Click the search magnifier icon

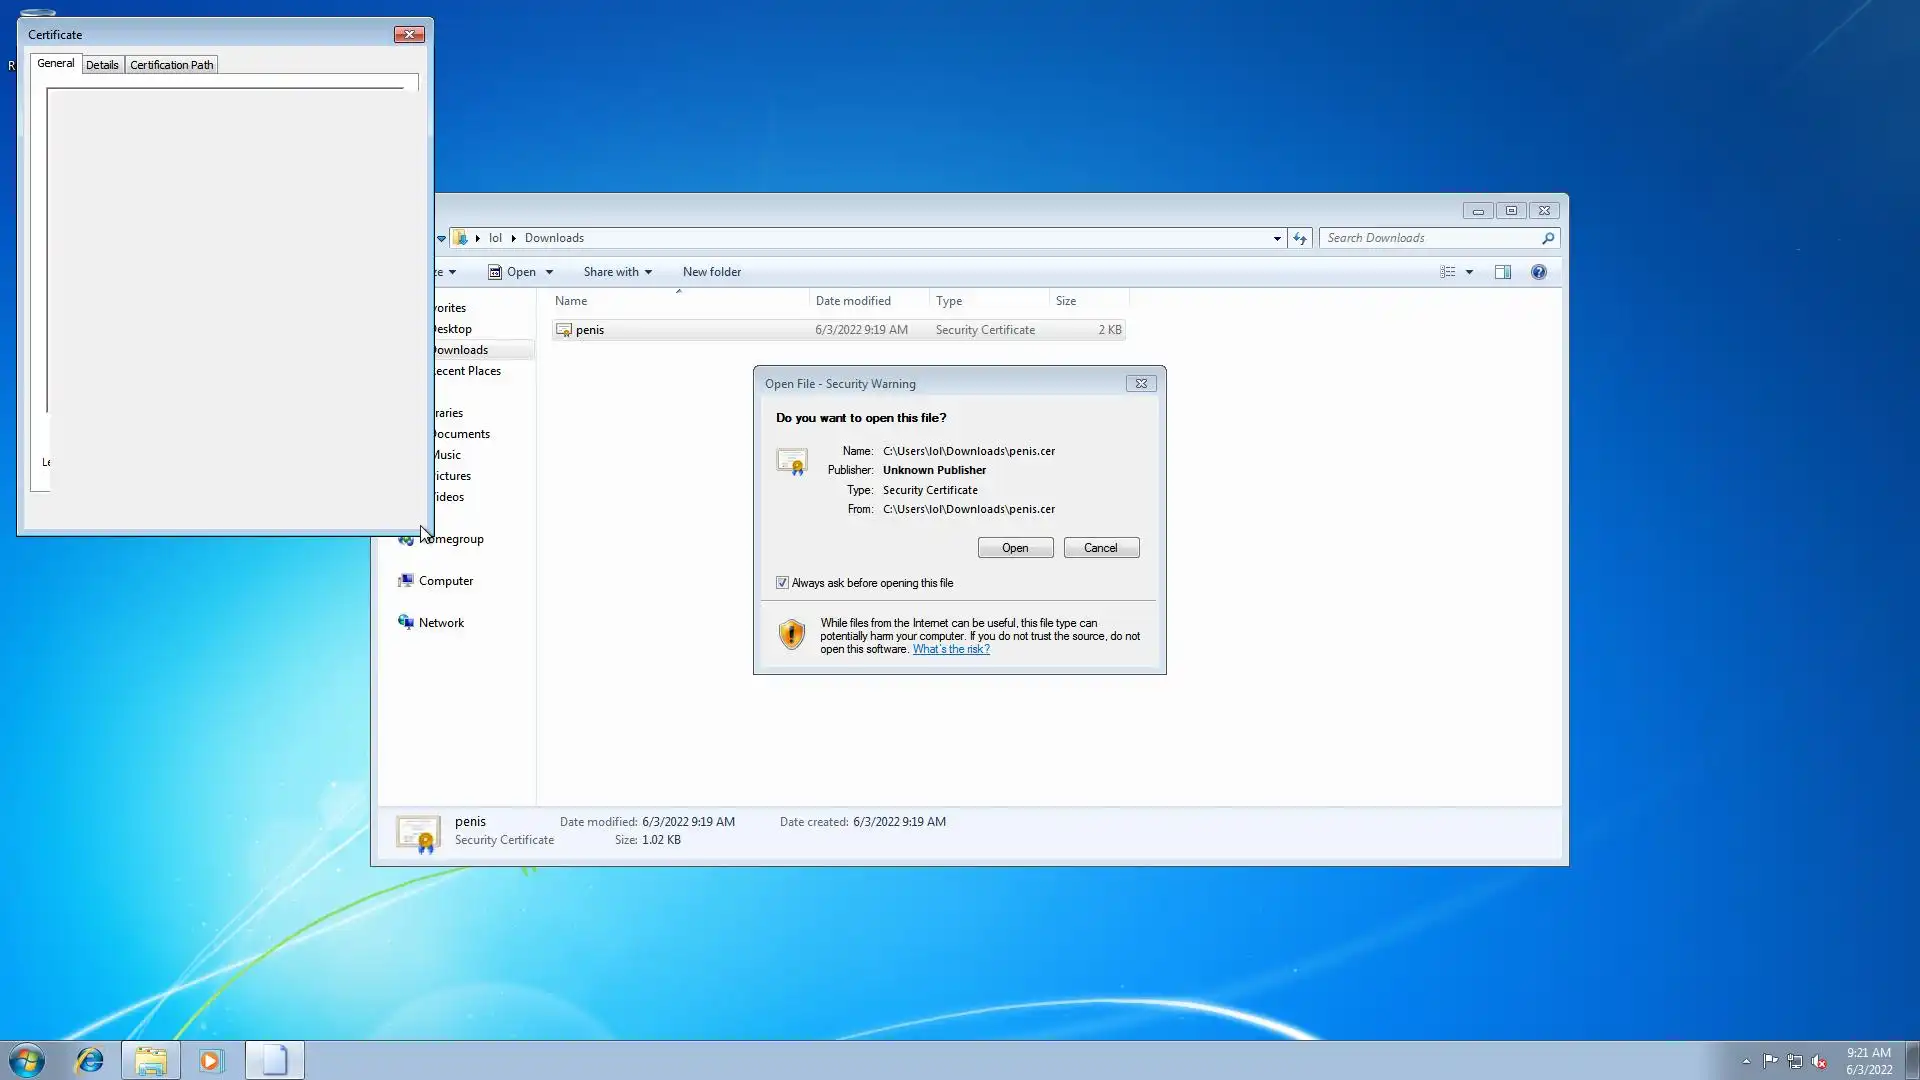[1547, 238]
